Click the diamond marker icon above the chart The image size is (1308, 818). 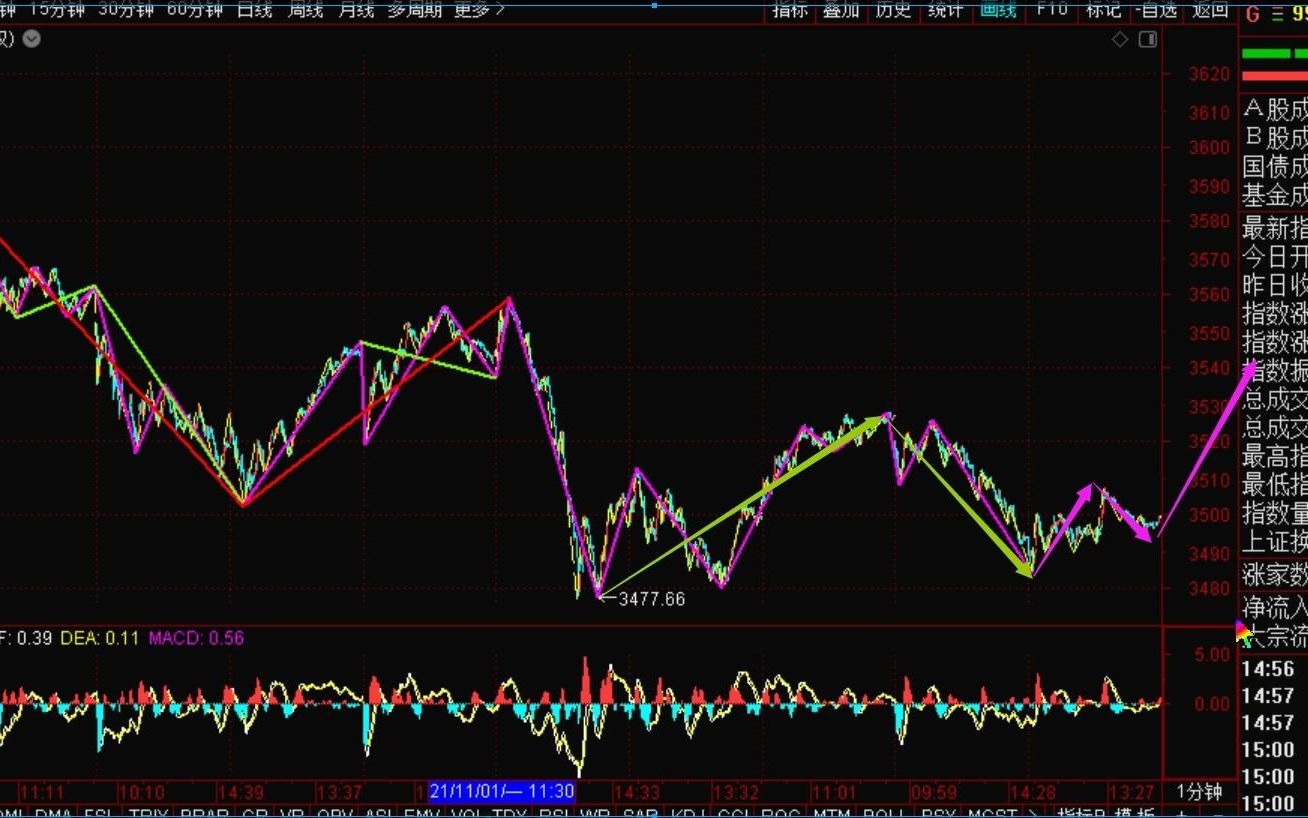point(1120,39)
